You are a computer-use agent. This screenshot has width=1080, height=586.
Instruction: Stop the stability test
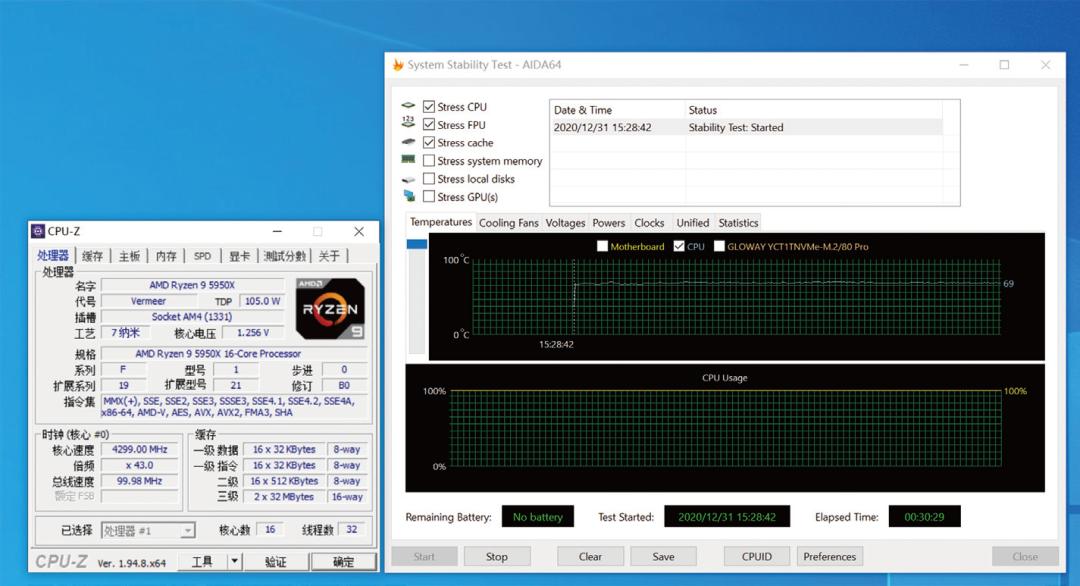tap(497, 557)
